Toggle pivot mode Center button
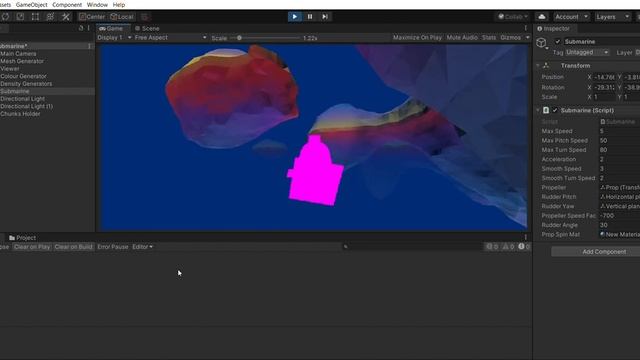 (x=92, y=17)
